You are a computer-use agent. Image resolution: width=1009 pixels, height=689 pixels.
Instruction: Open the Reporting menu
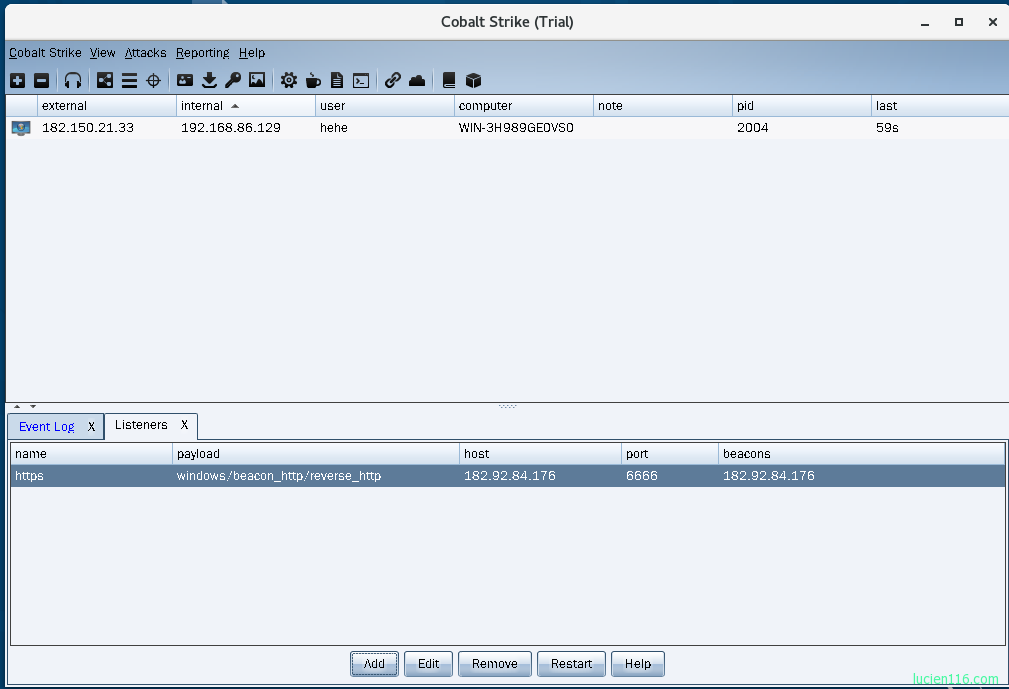[x=203, y=53]
